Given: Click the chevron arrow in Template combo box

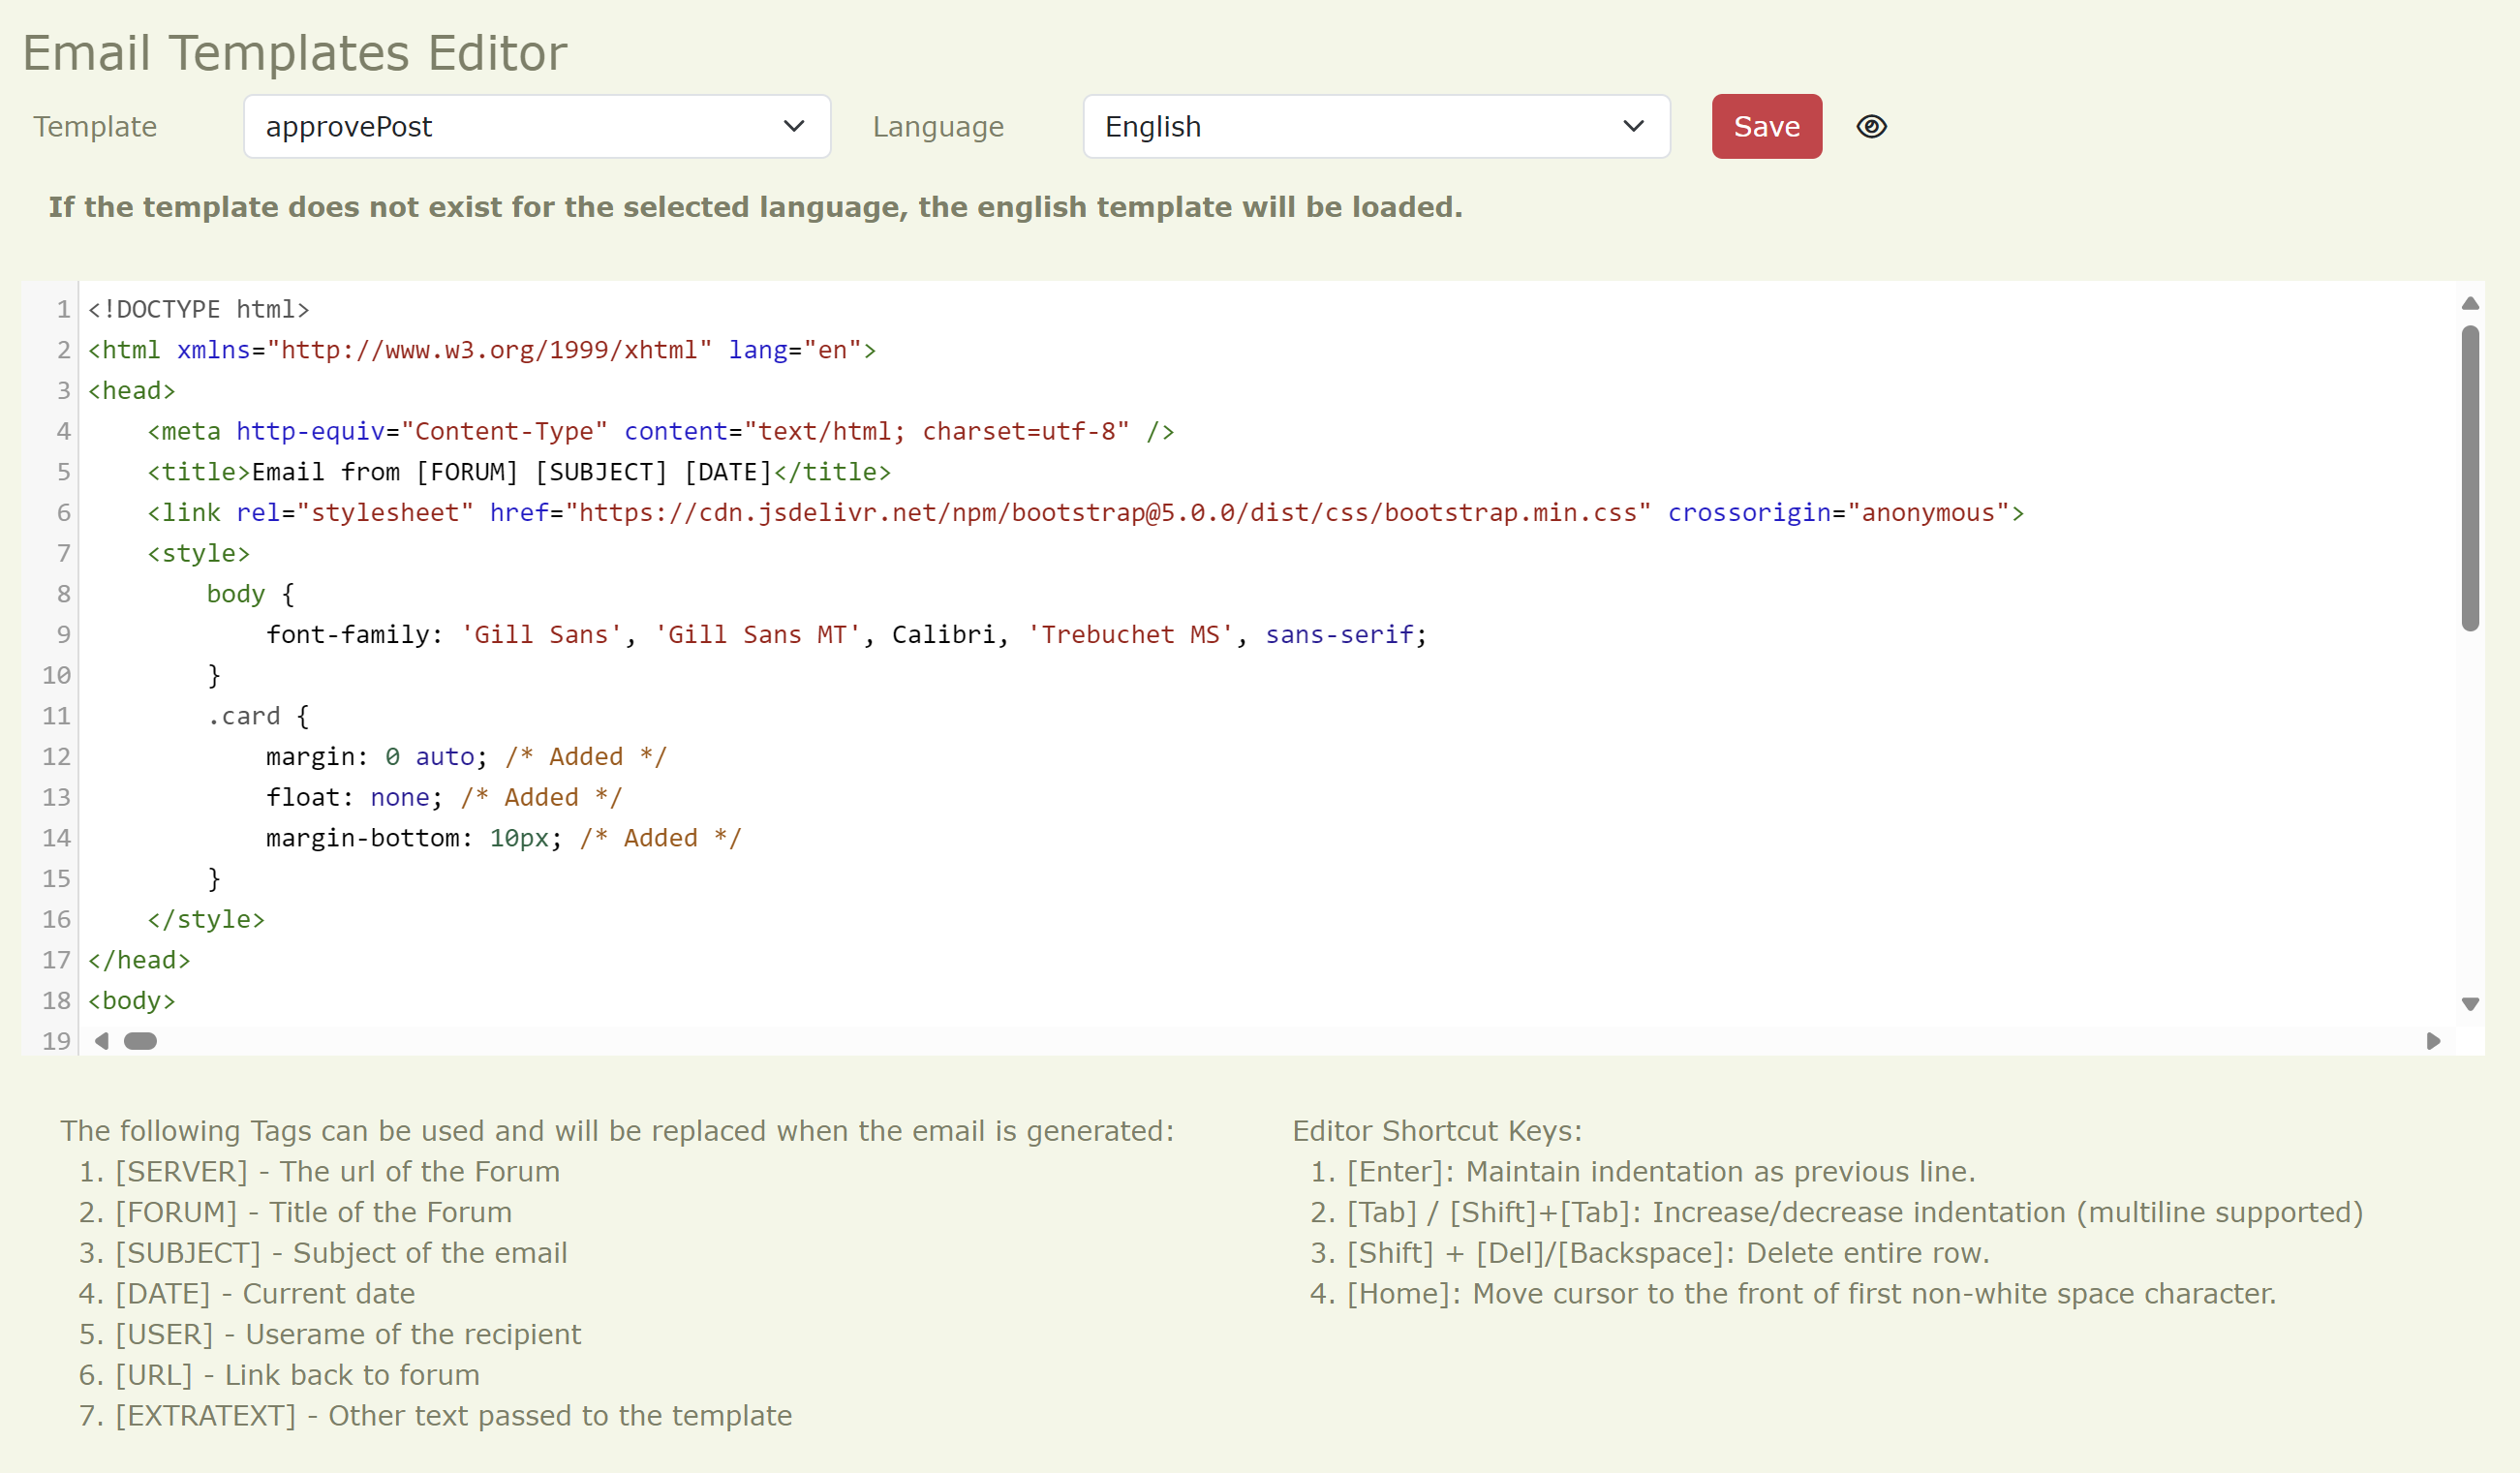Looking at the screenshot, I should (x=794, y=127).
